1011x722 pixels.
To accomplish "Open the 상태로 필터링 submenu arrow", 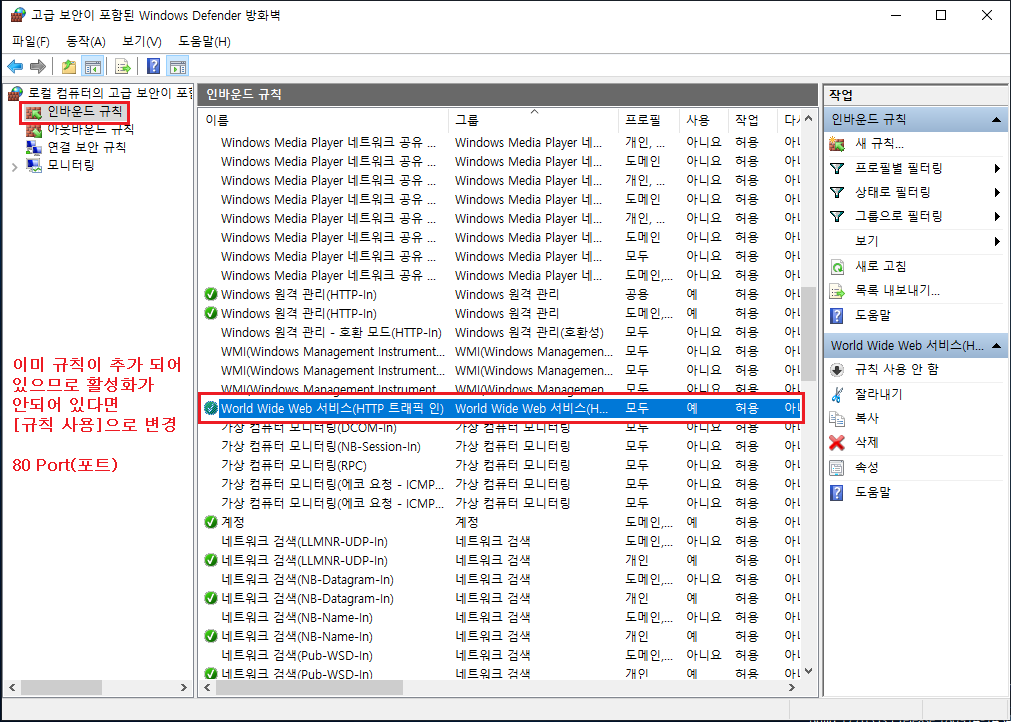I will 997,193.
